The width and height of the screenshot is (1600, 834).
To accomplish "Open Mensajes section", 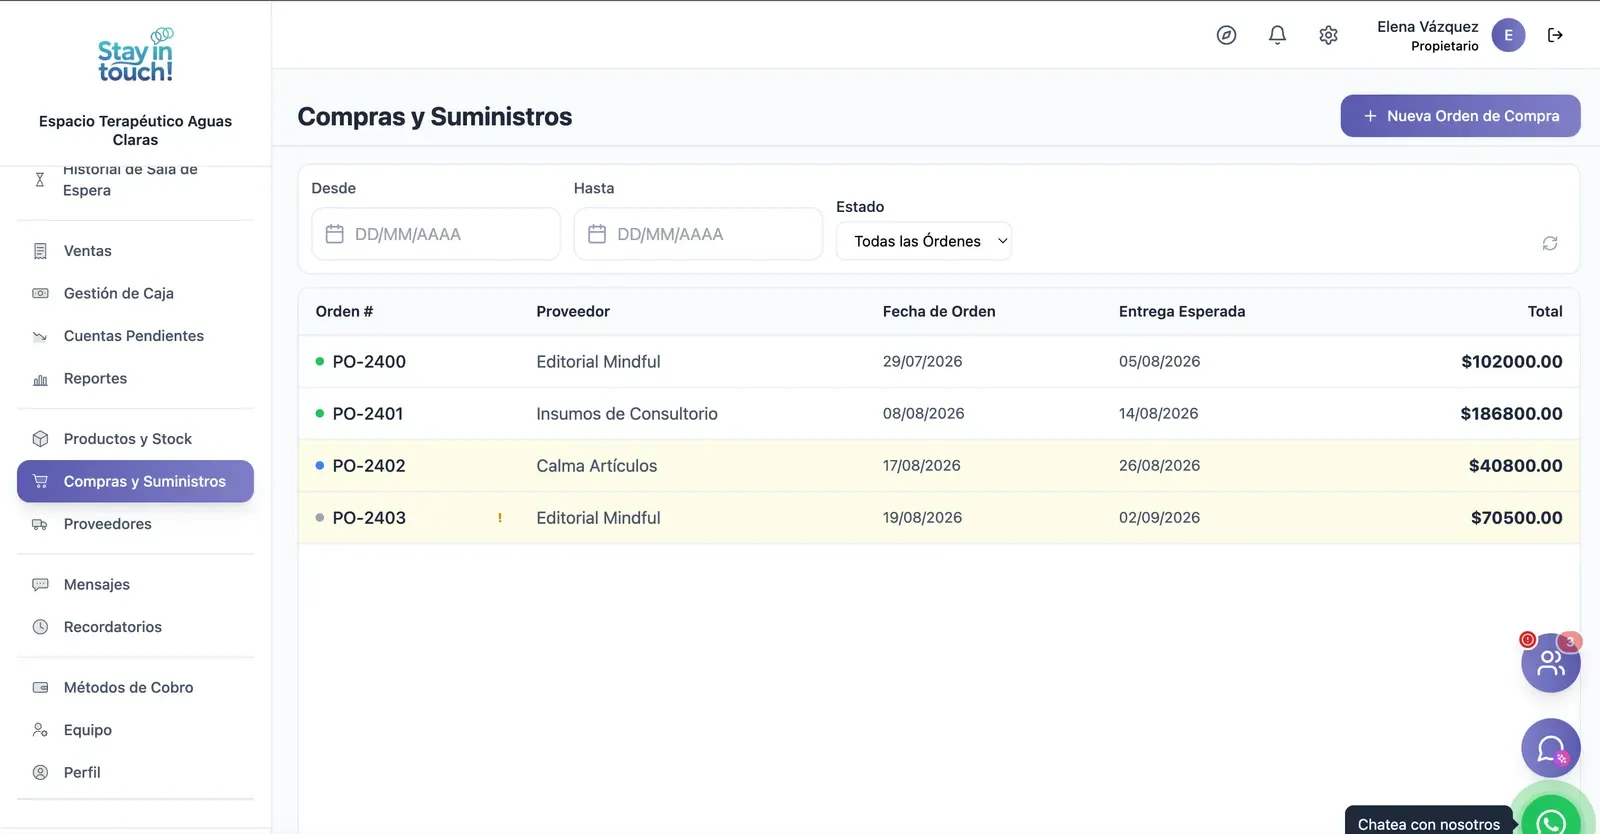I will [x=135, y=584].
